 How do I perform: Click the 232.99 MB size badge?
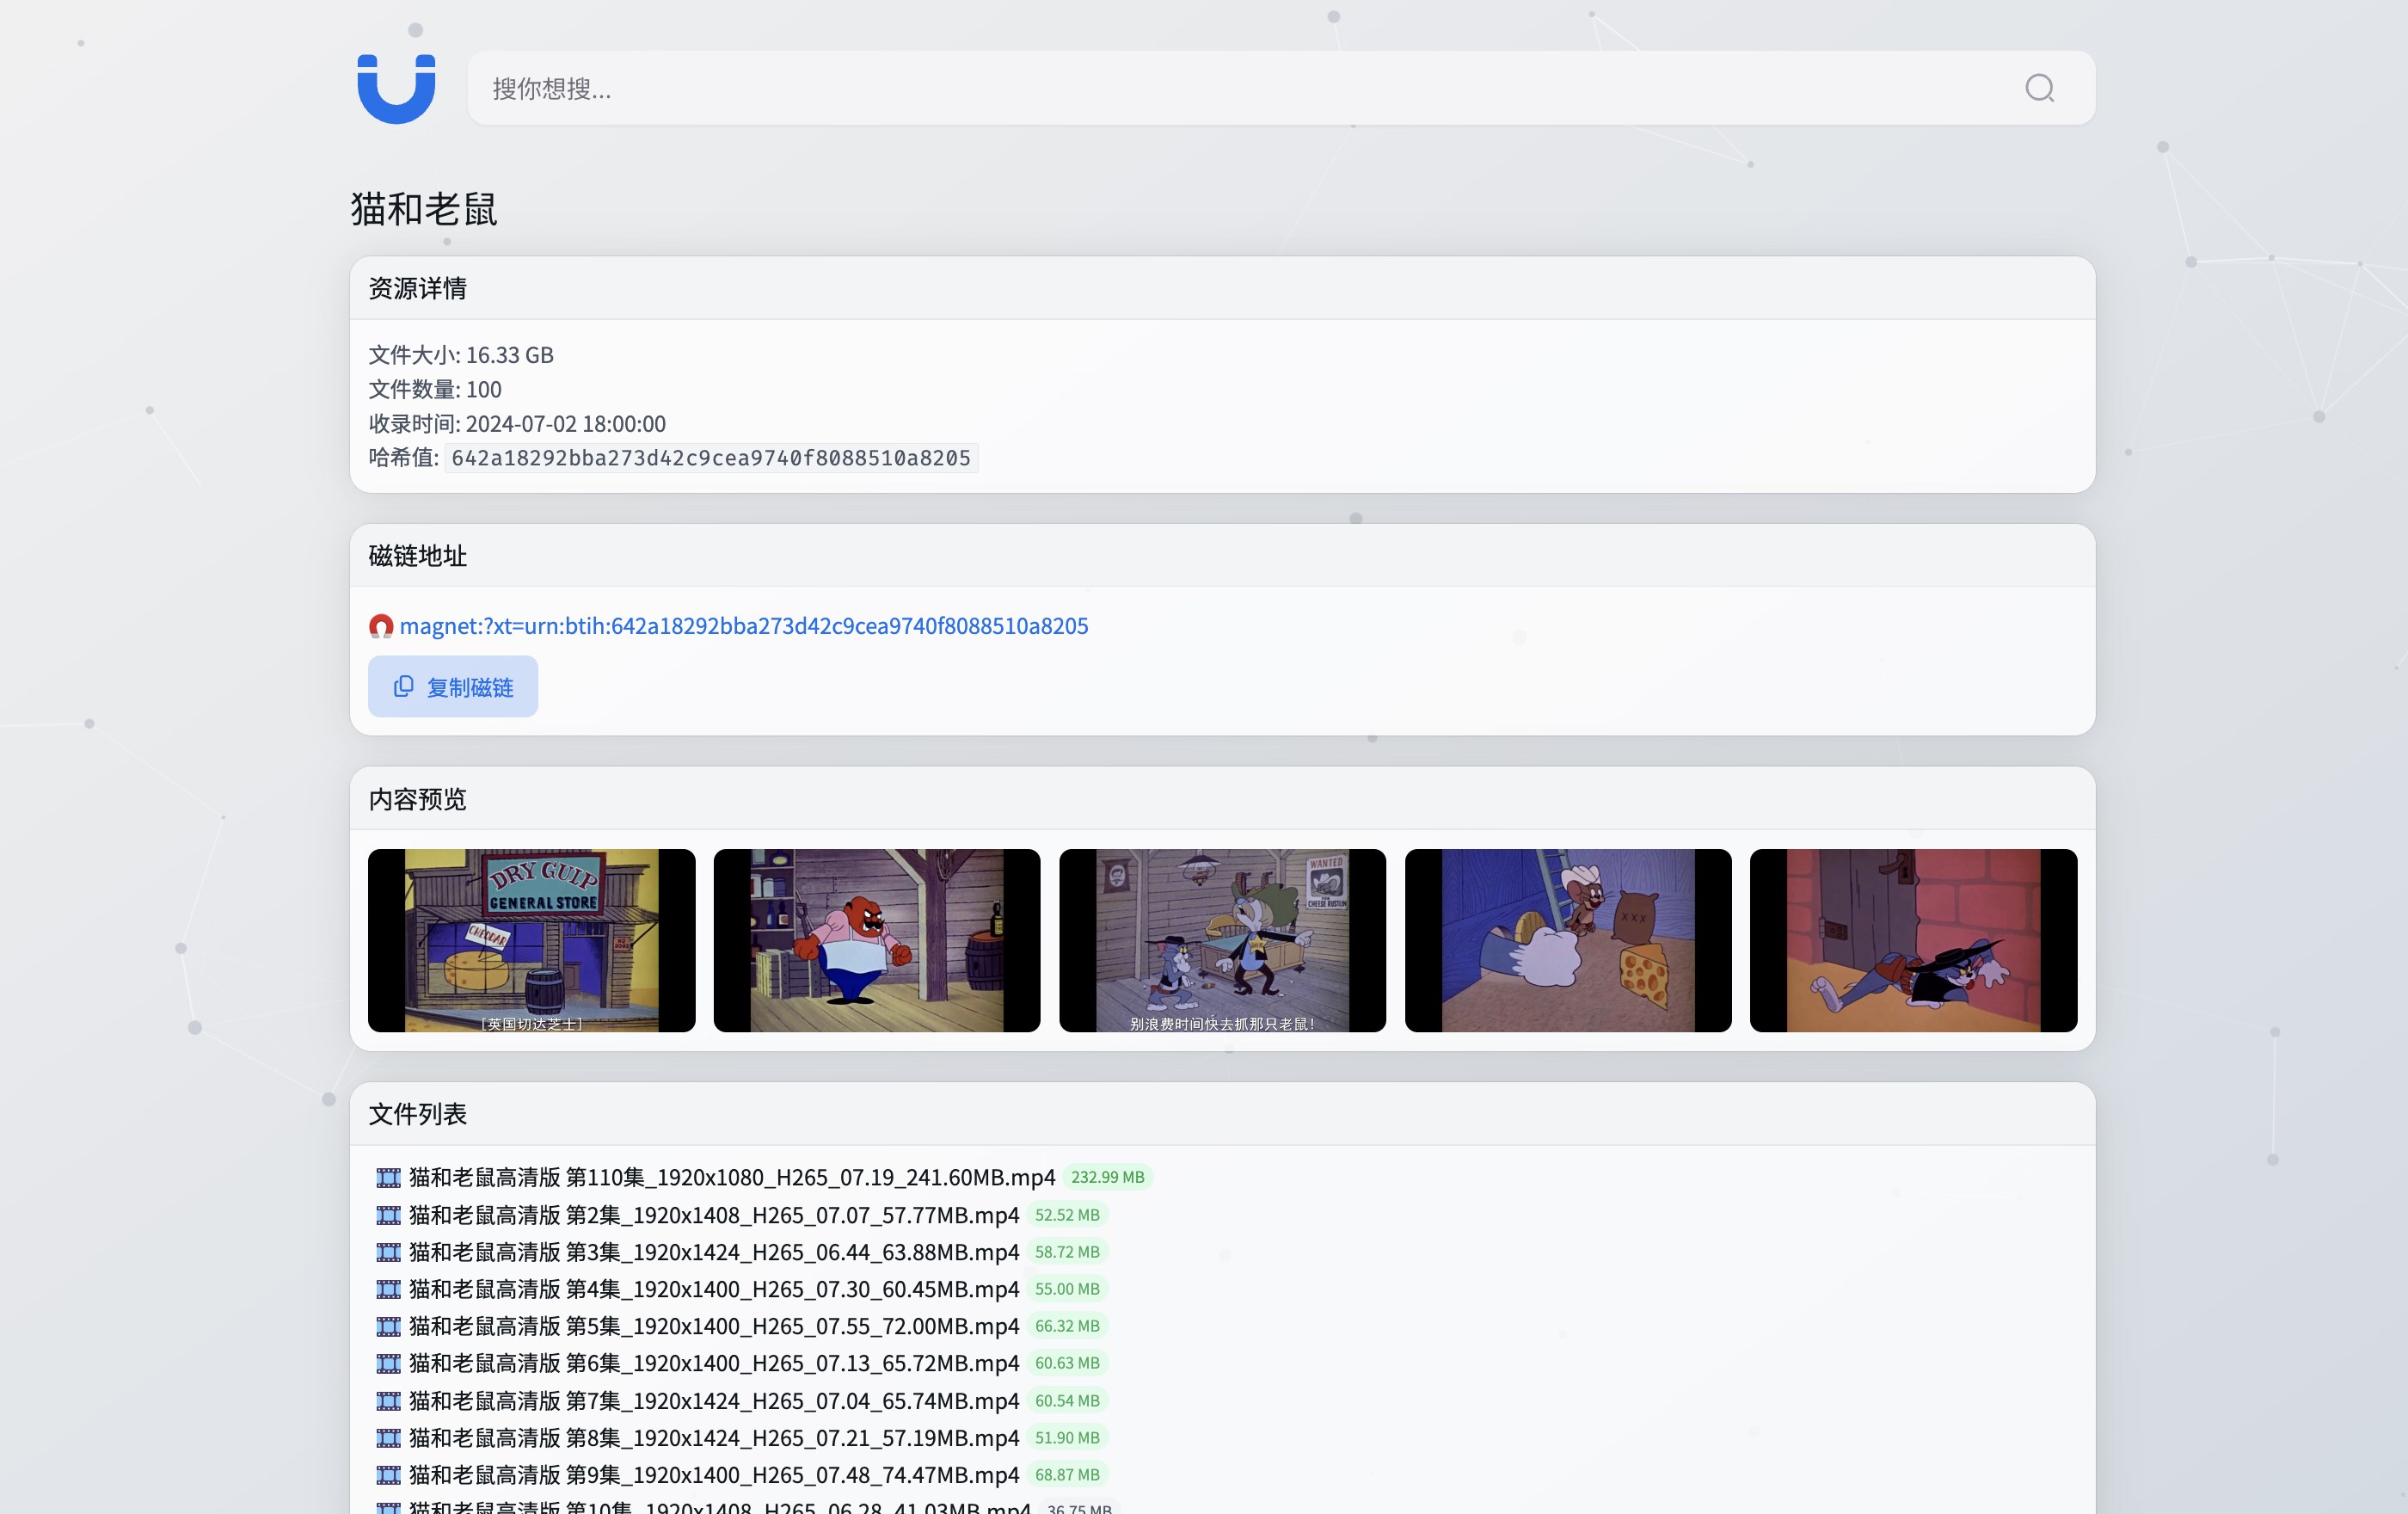[1106, 1177]
